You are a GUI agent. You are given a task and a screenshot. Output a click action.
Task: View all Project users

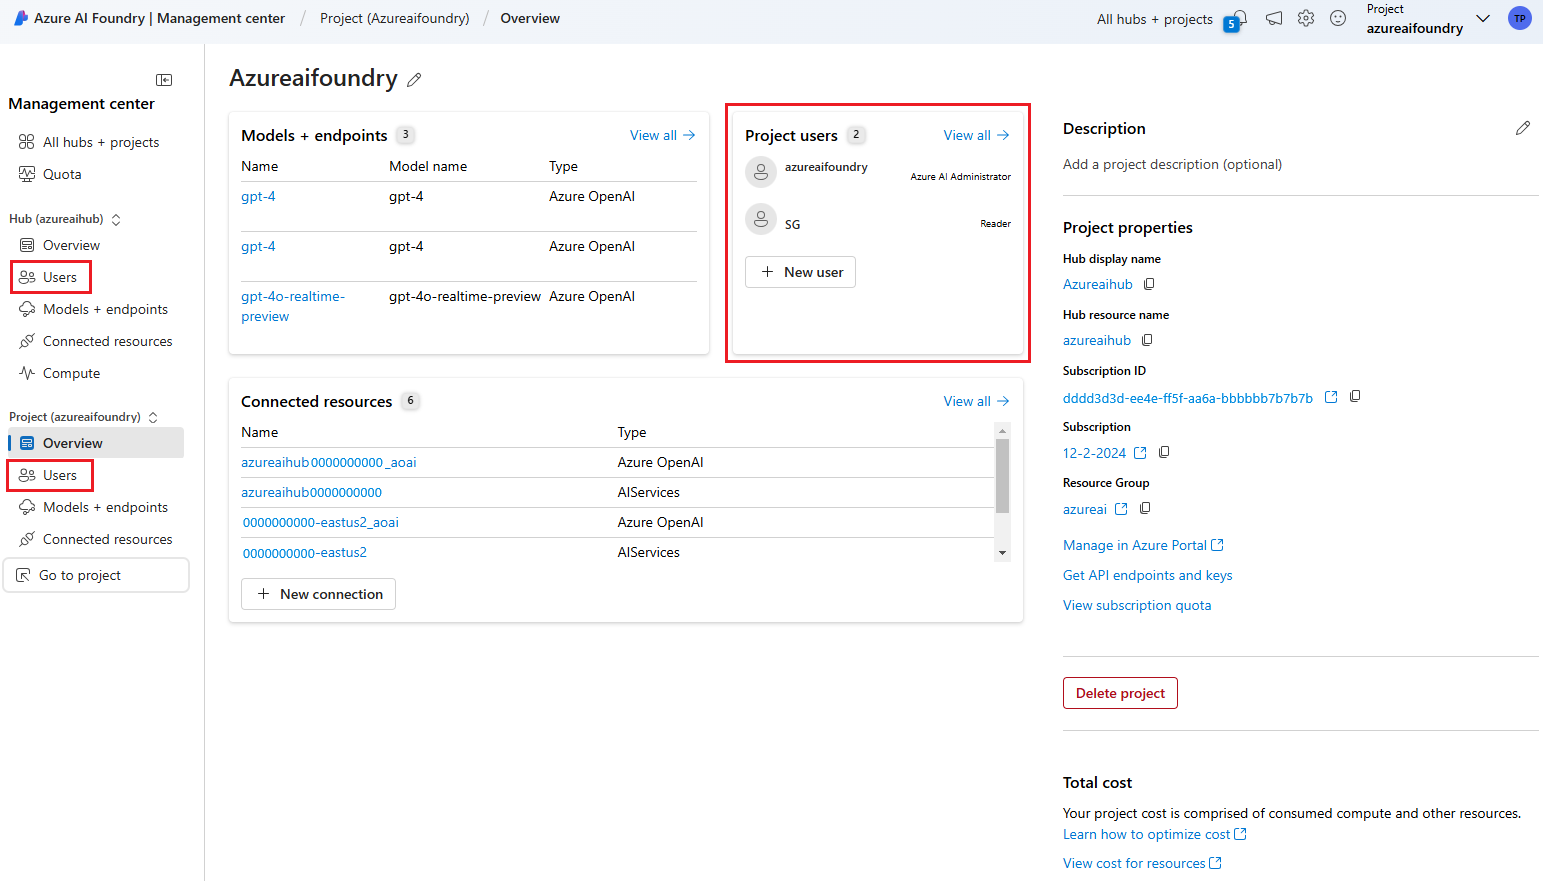(976, 135)
